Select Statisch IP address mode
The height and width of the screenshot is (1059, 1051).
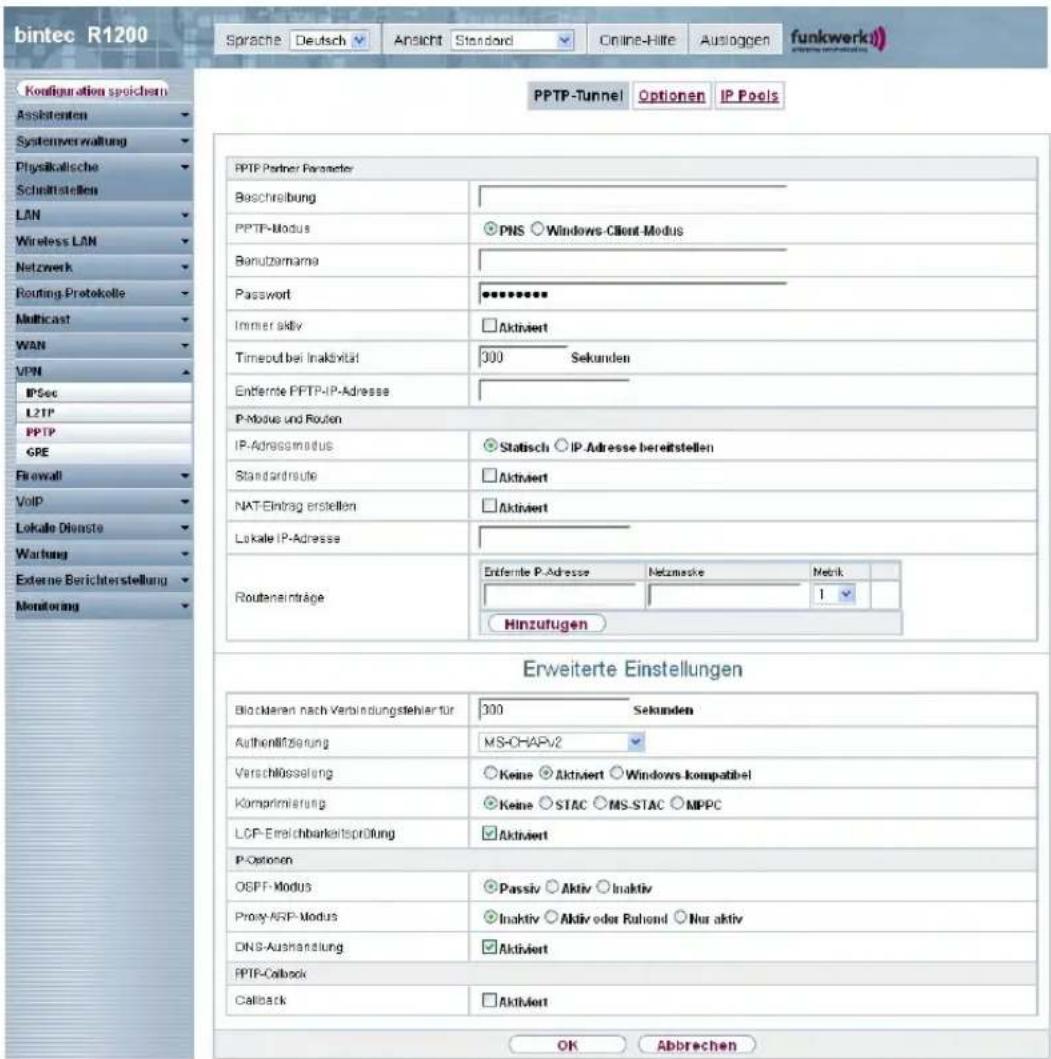tap(490, 446)
